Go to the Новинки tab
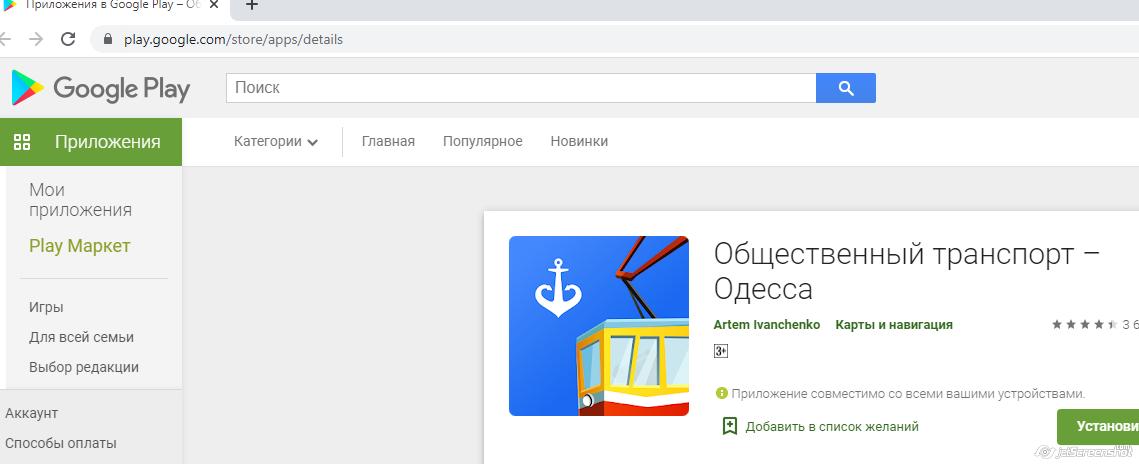This screenshot has width=1139, height=464. 579,142
